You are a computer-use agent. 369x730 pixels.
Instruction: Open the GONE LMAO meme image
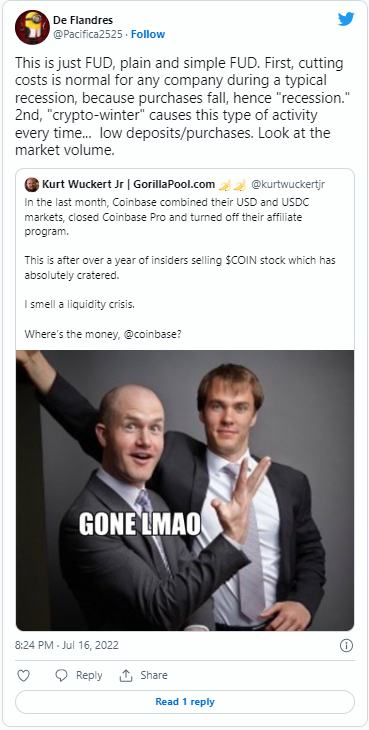tap(185, 490)
